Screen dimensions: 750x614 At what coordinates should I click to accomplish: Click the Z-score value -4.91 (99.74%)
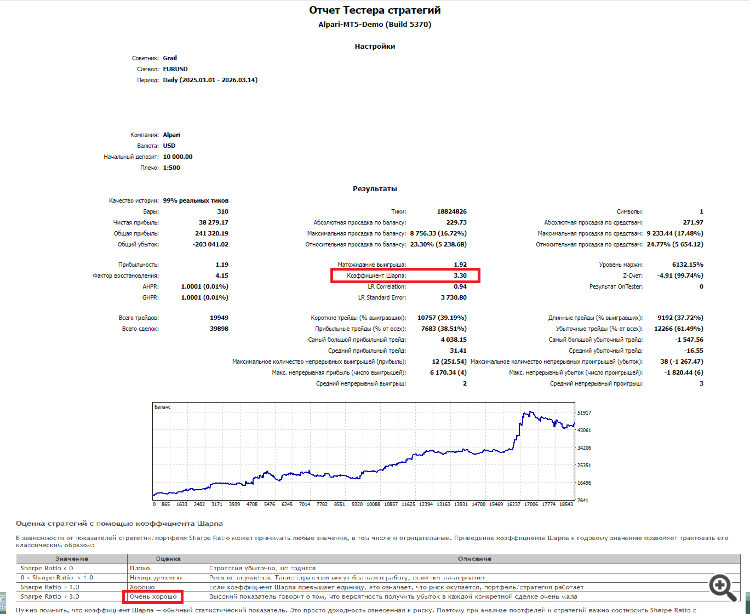coord(680,275)
